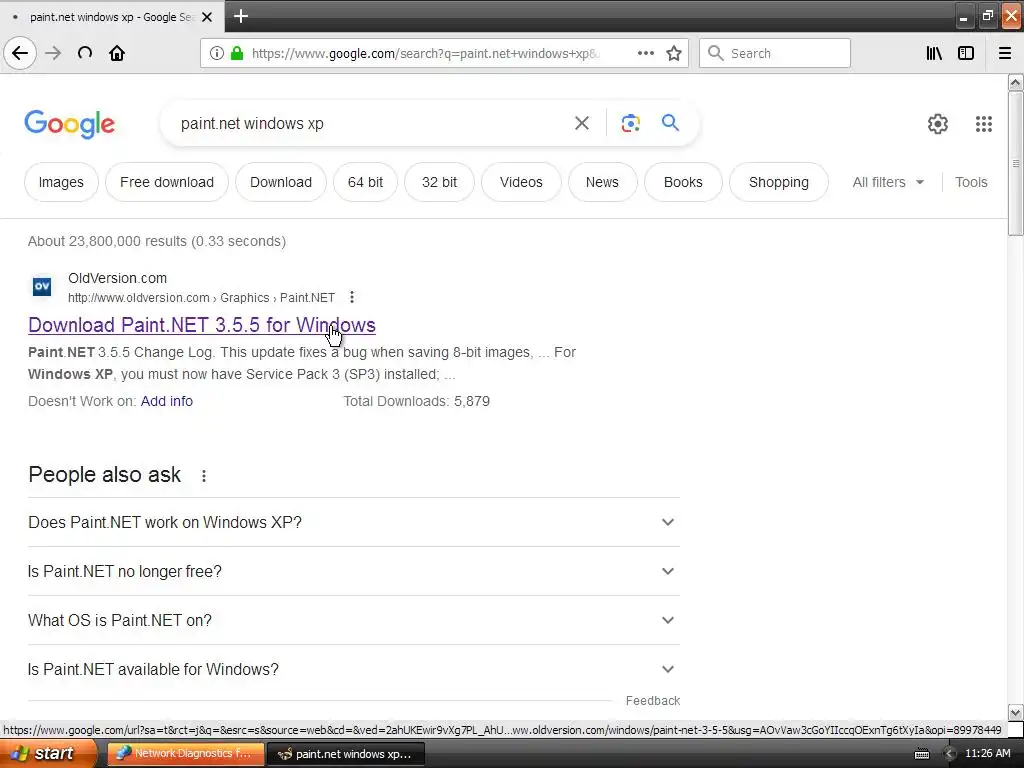Focus the browser toolbar Search box
This screenshot has width=1024, height=768.
(775, 54)
